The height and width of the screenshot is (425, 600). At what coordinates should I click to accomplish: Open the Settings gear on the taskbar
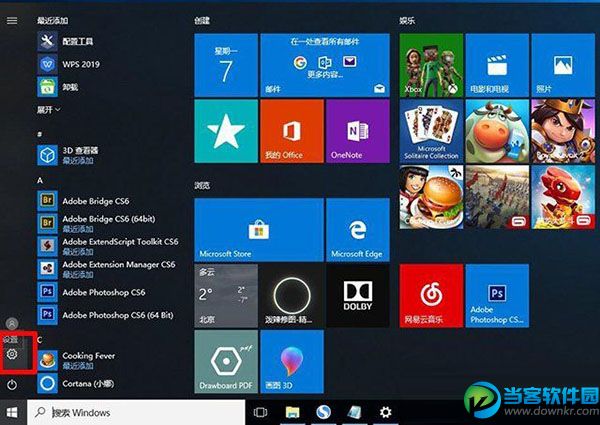385,412
